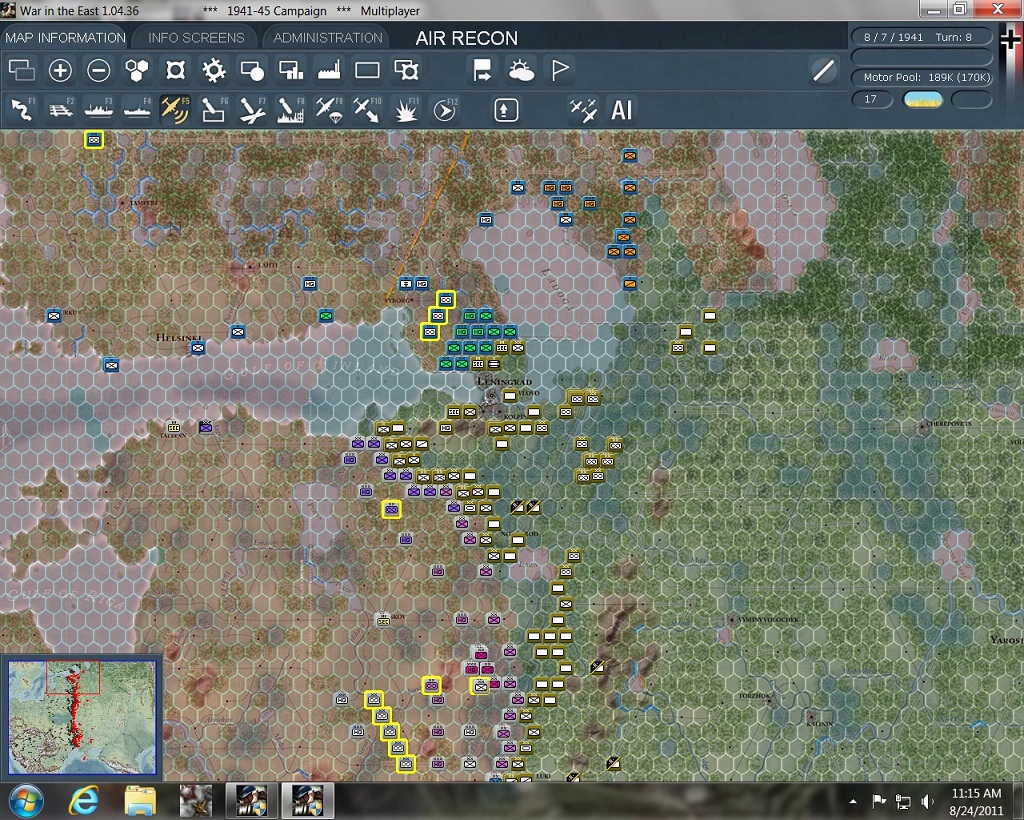Click the diagonal slash round button
Viewport: 1024px width, 820px height.
click(x=824, y=70)
